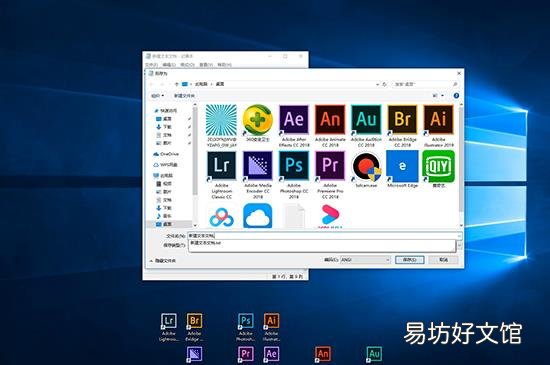Viewport: 550px width, 365px height.
Task: Click 此电脑 in the address breadcrumb
Action: pos(201,84)
